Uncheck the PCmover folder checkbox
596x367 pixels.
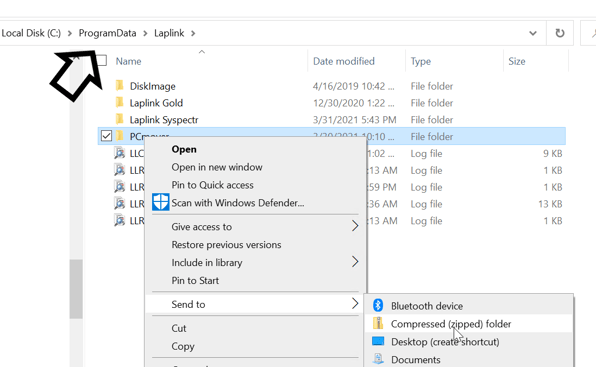coord(106,136)
